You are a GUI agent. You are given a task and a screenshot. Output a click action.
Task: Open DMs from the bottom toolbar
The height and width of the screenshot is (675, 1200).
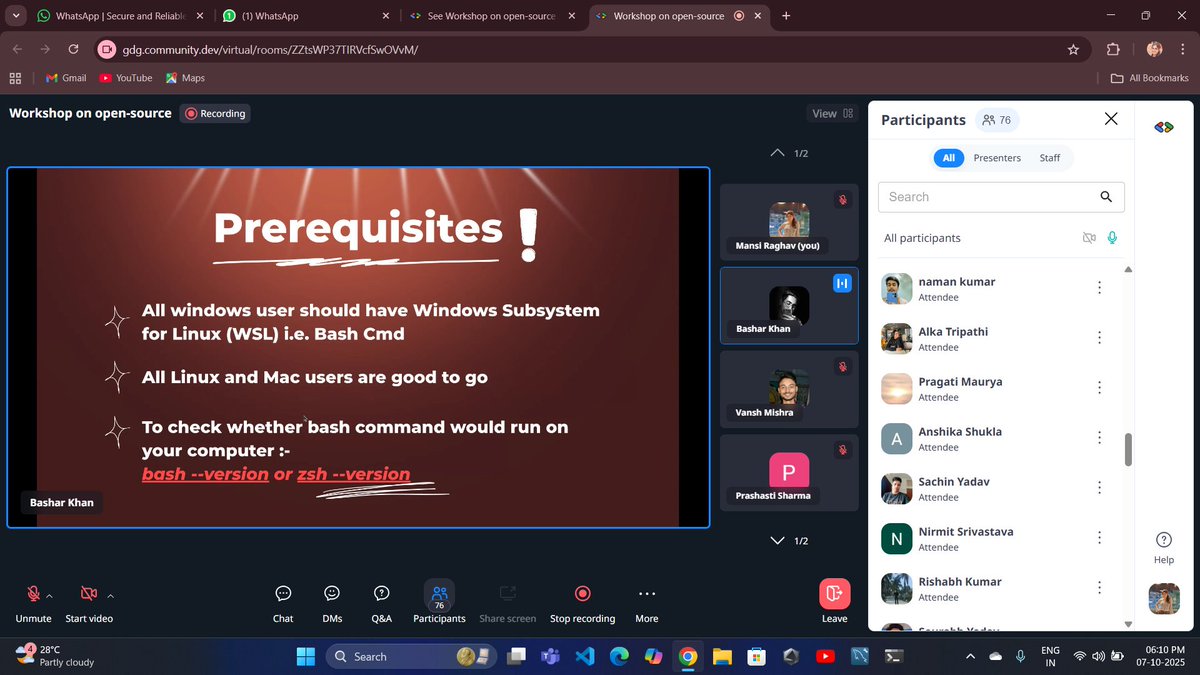pyautogui.click(x=332, y=603)
